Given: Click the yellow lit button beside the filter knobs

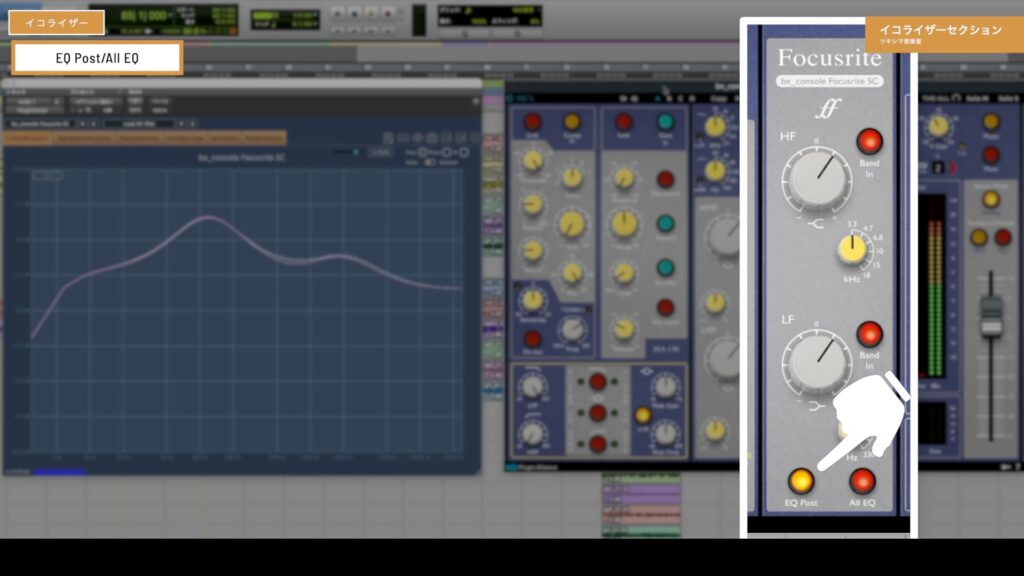Looking at the screenshot, I should pos(643,415).
